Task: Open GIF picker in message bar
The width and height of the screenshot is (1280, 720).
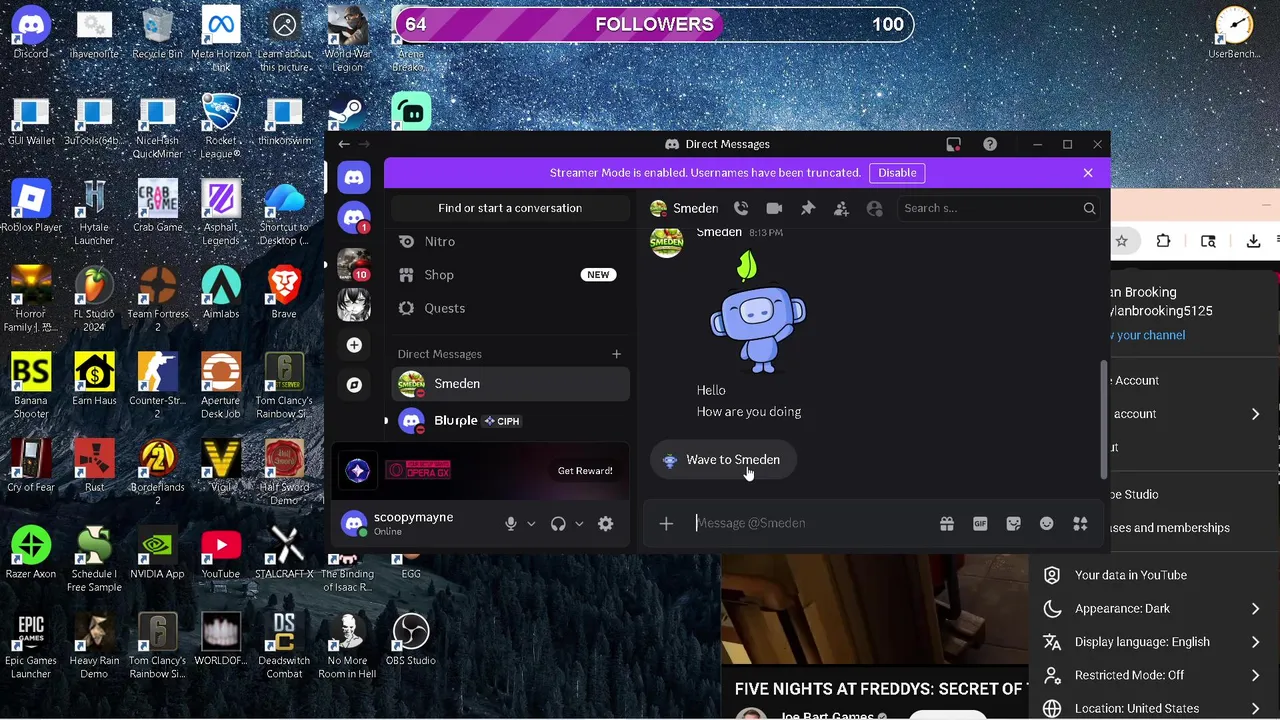Action: coord(980,523)
